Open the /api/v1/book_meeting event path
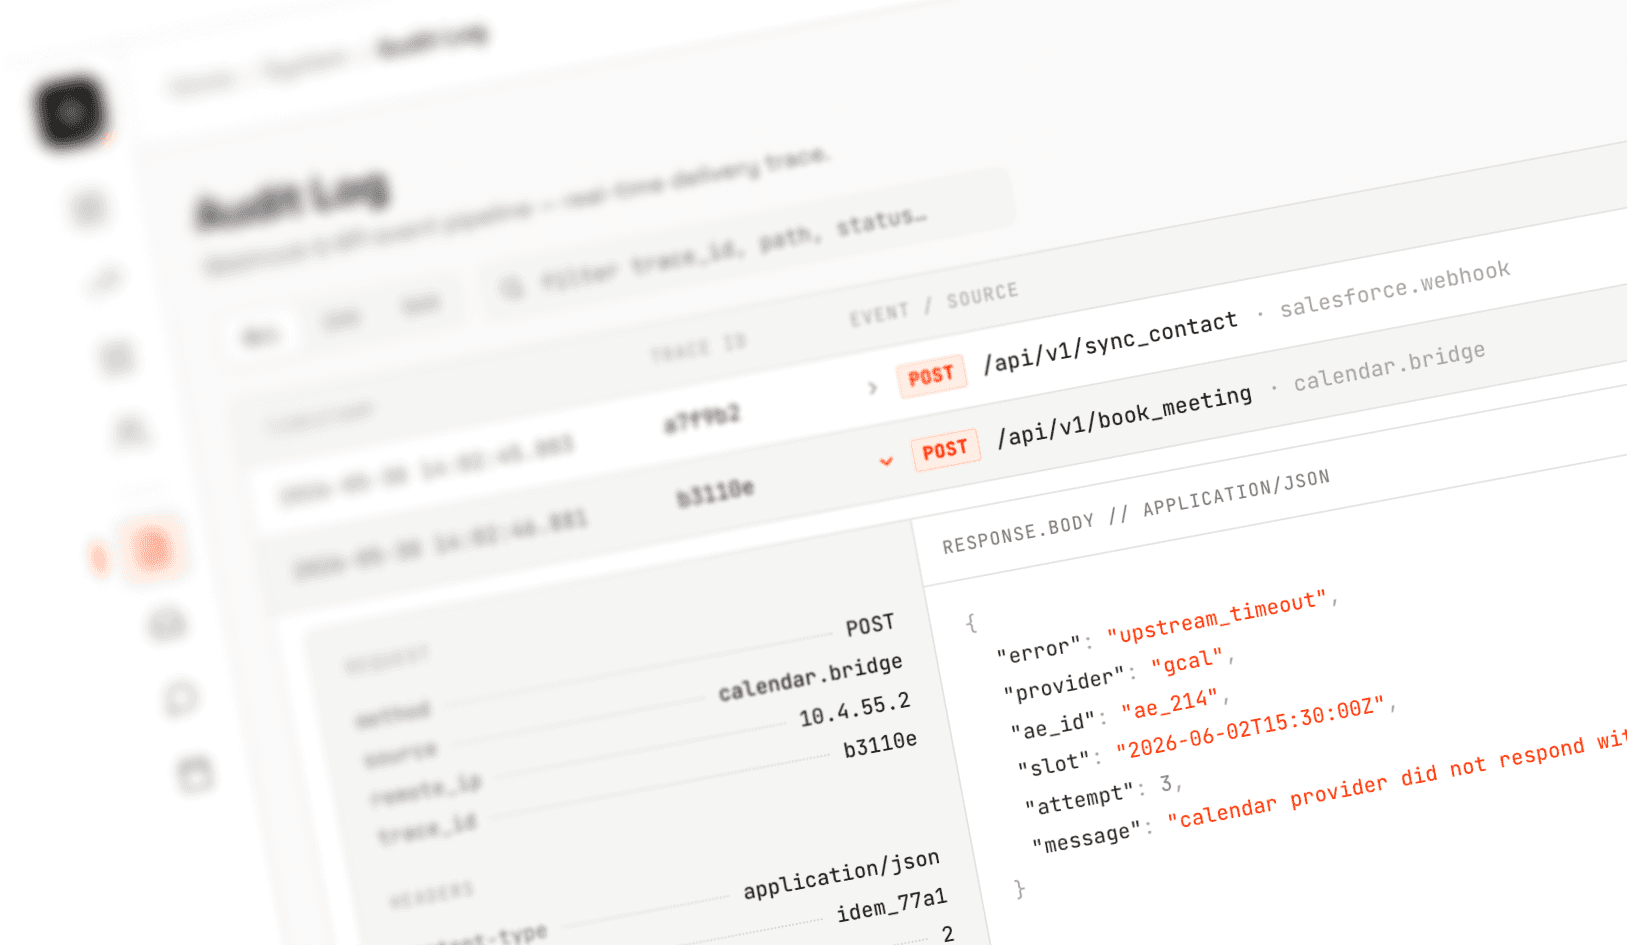The height and width of the screenshot is (945, 1627). pyautogui.click(x=1125, y=416)
